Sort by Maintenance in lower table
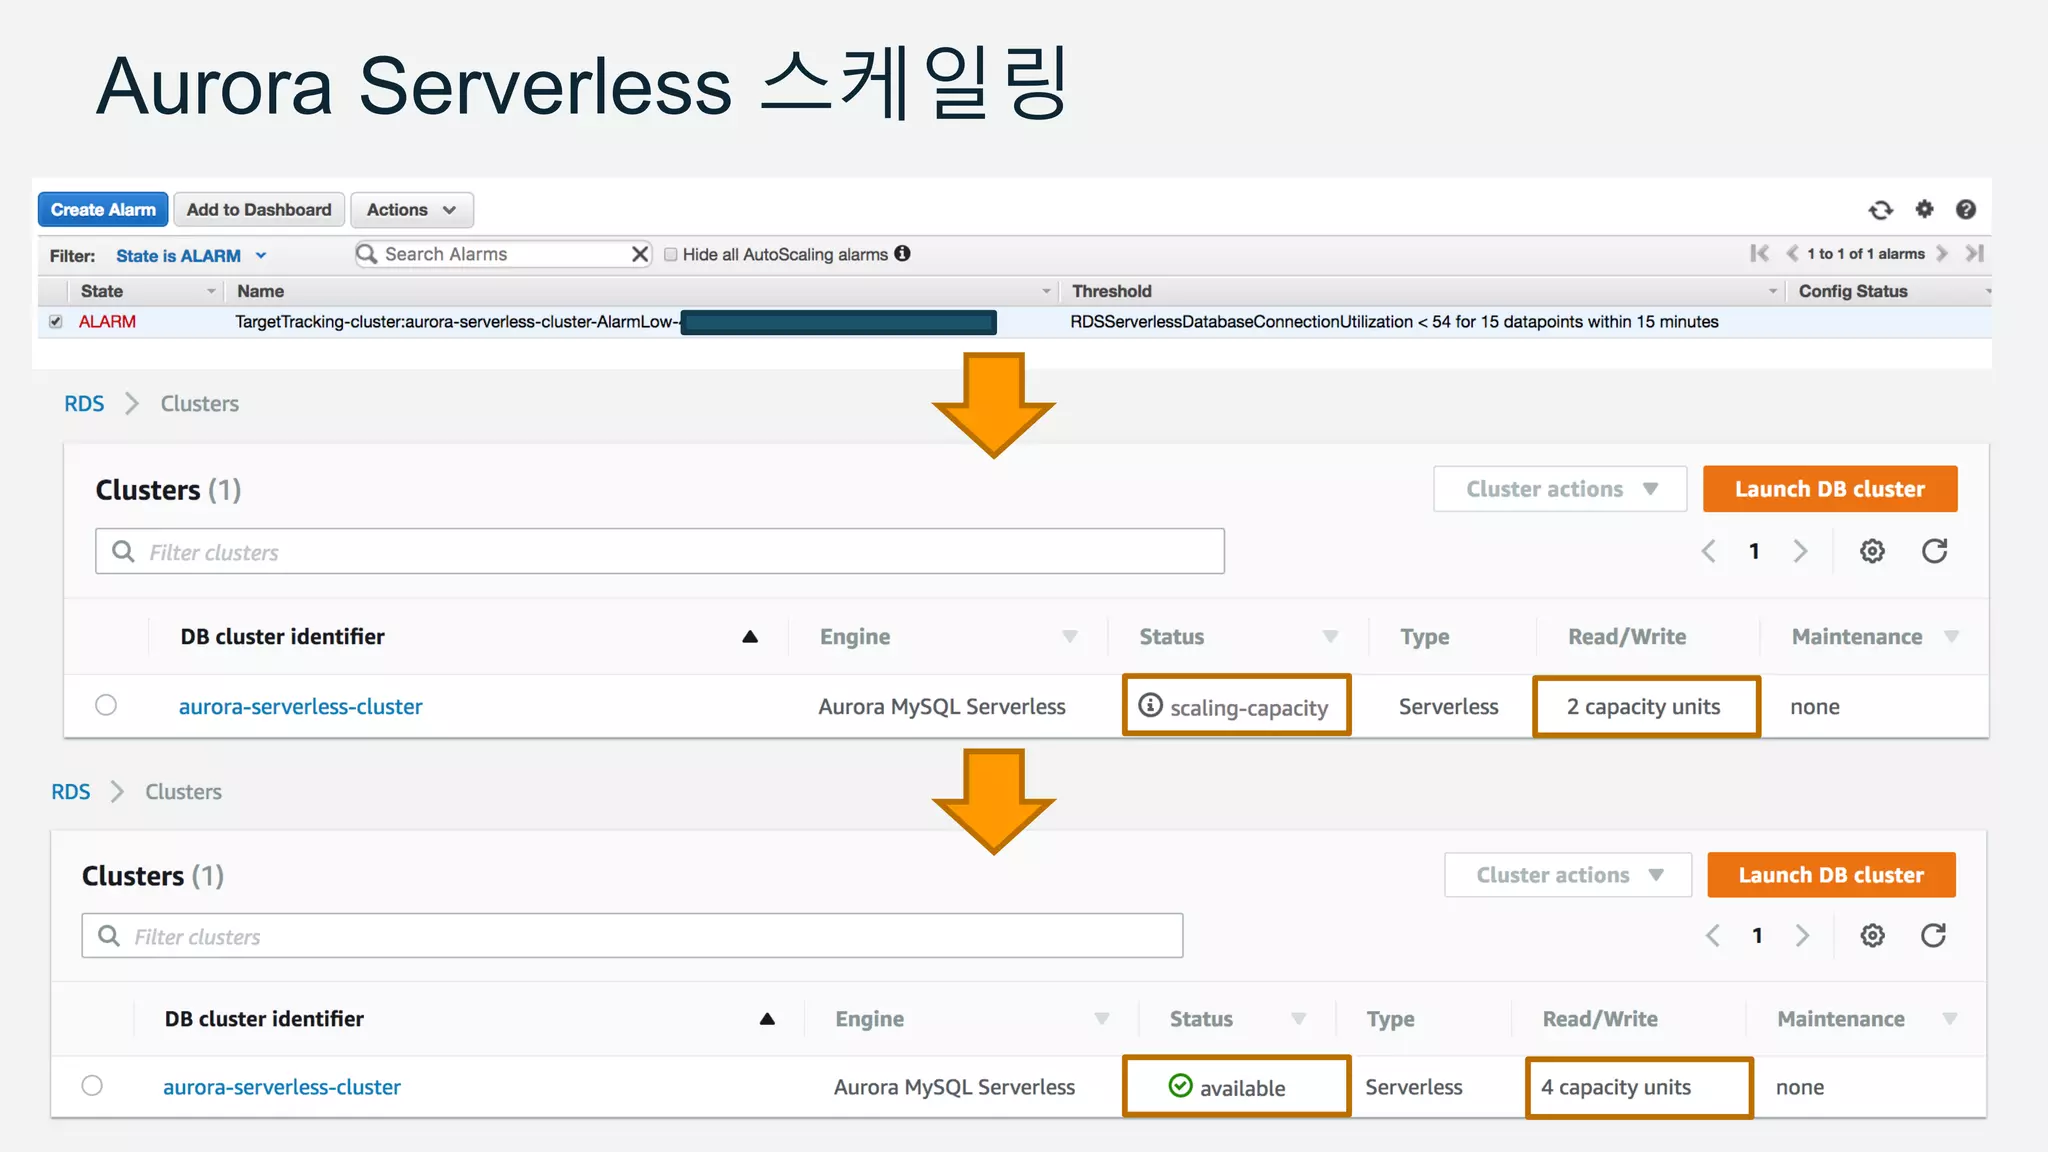 [x=1949, y=1019]
